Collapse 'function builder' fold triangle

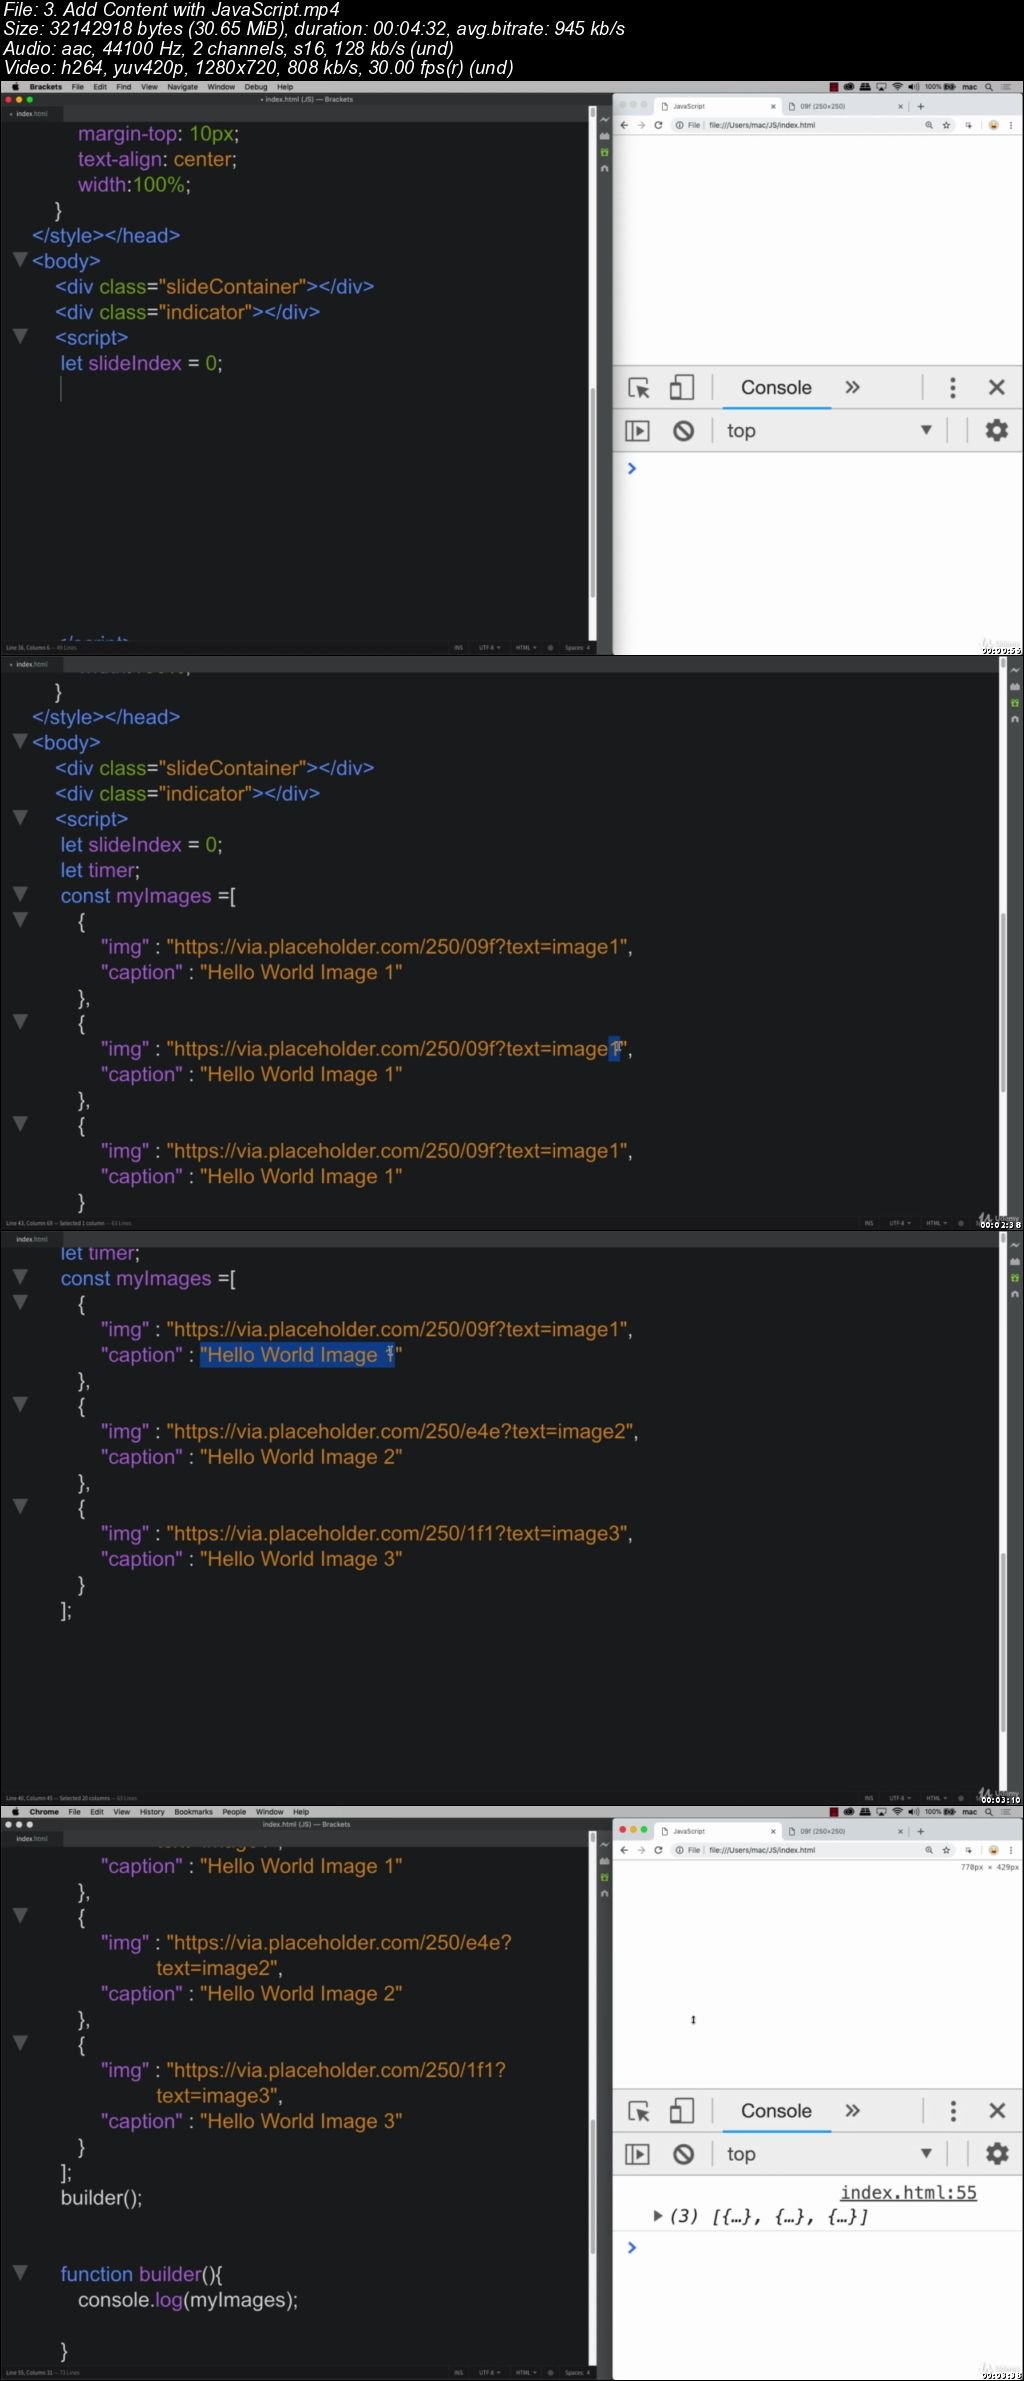coord(19,2273)
